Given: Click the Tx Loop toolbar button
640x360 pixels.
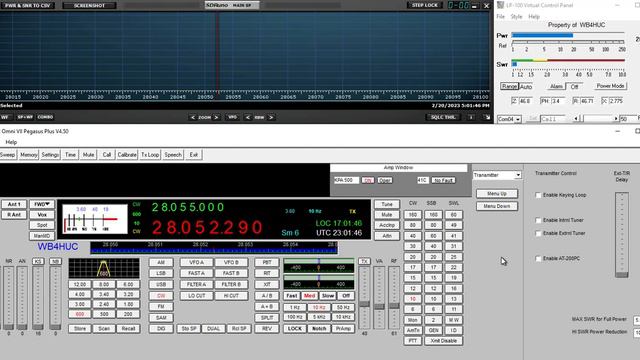Looking at the screenshot, I should (150, 155).
